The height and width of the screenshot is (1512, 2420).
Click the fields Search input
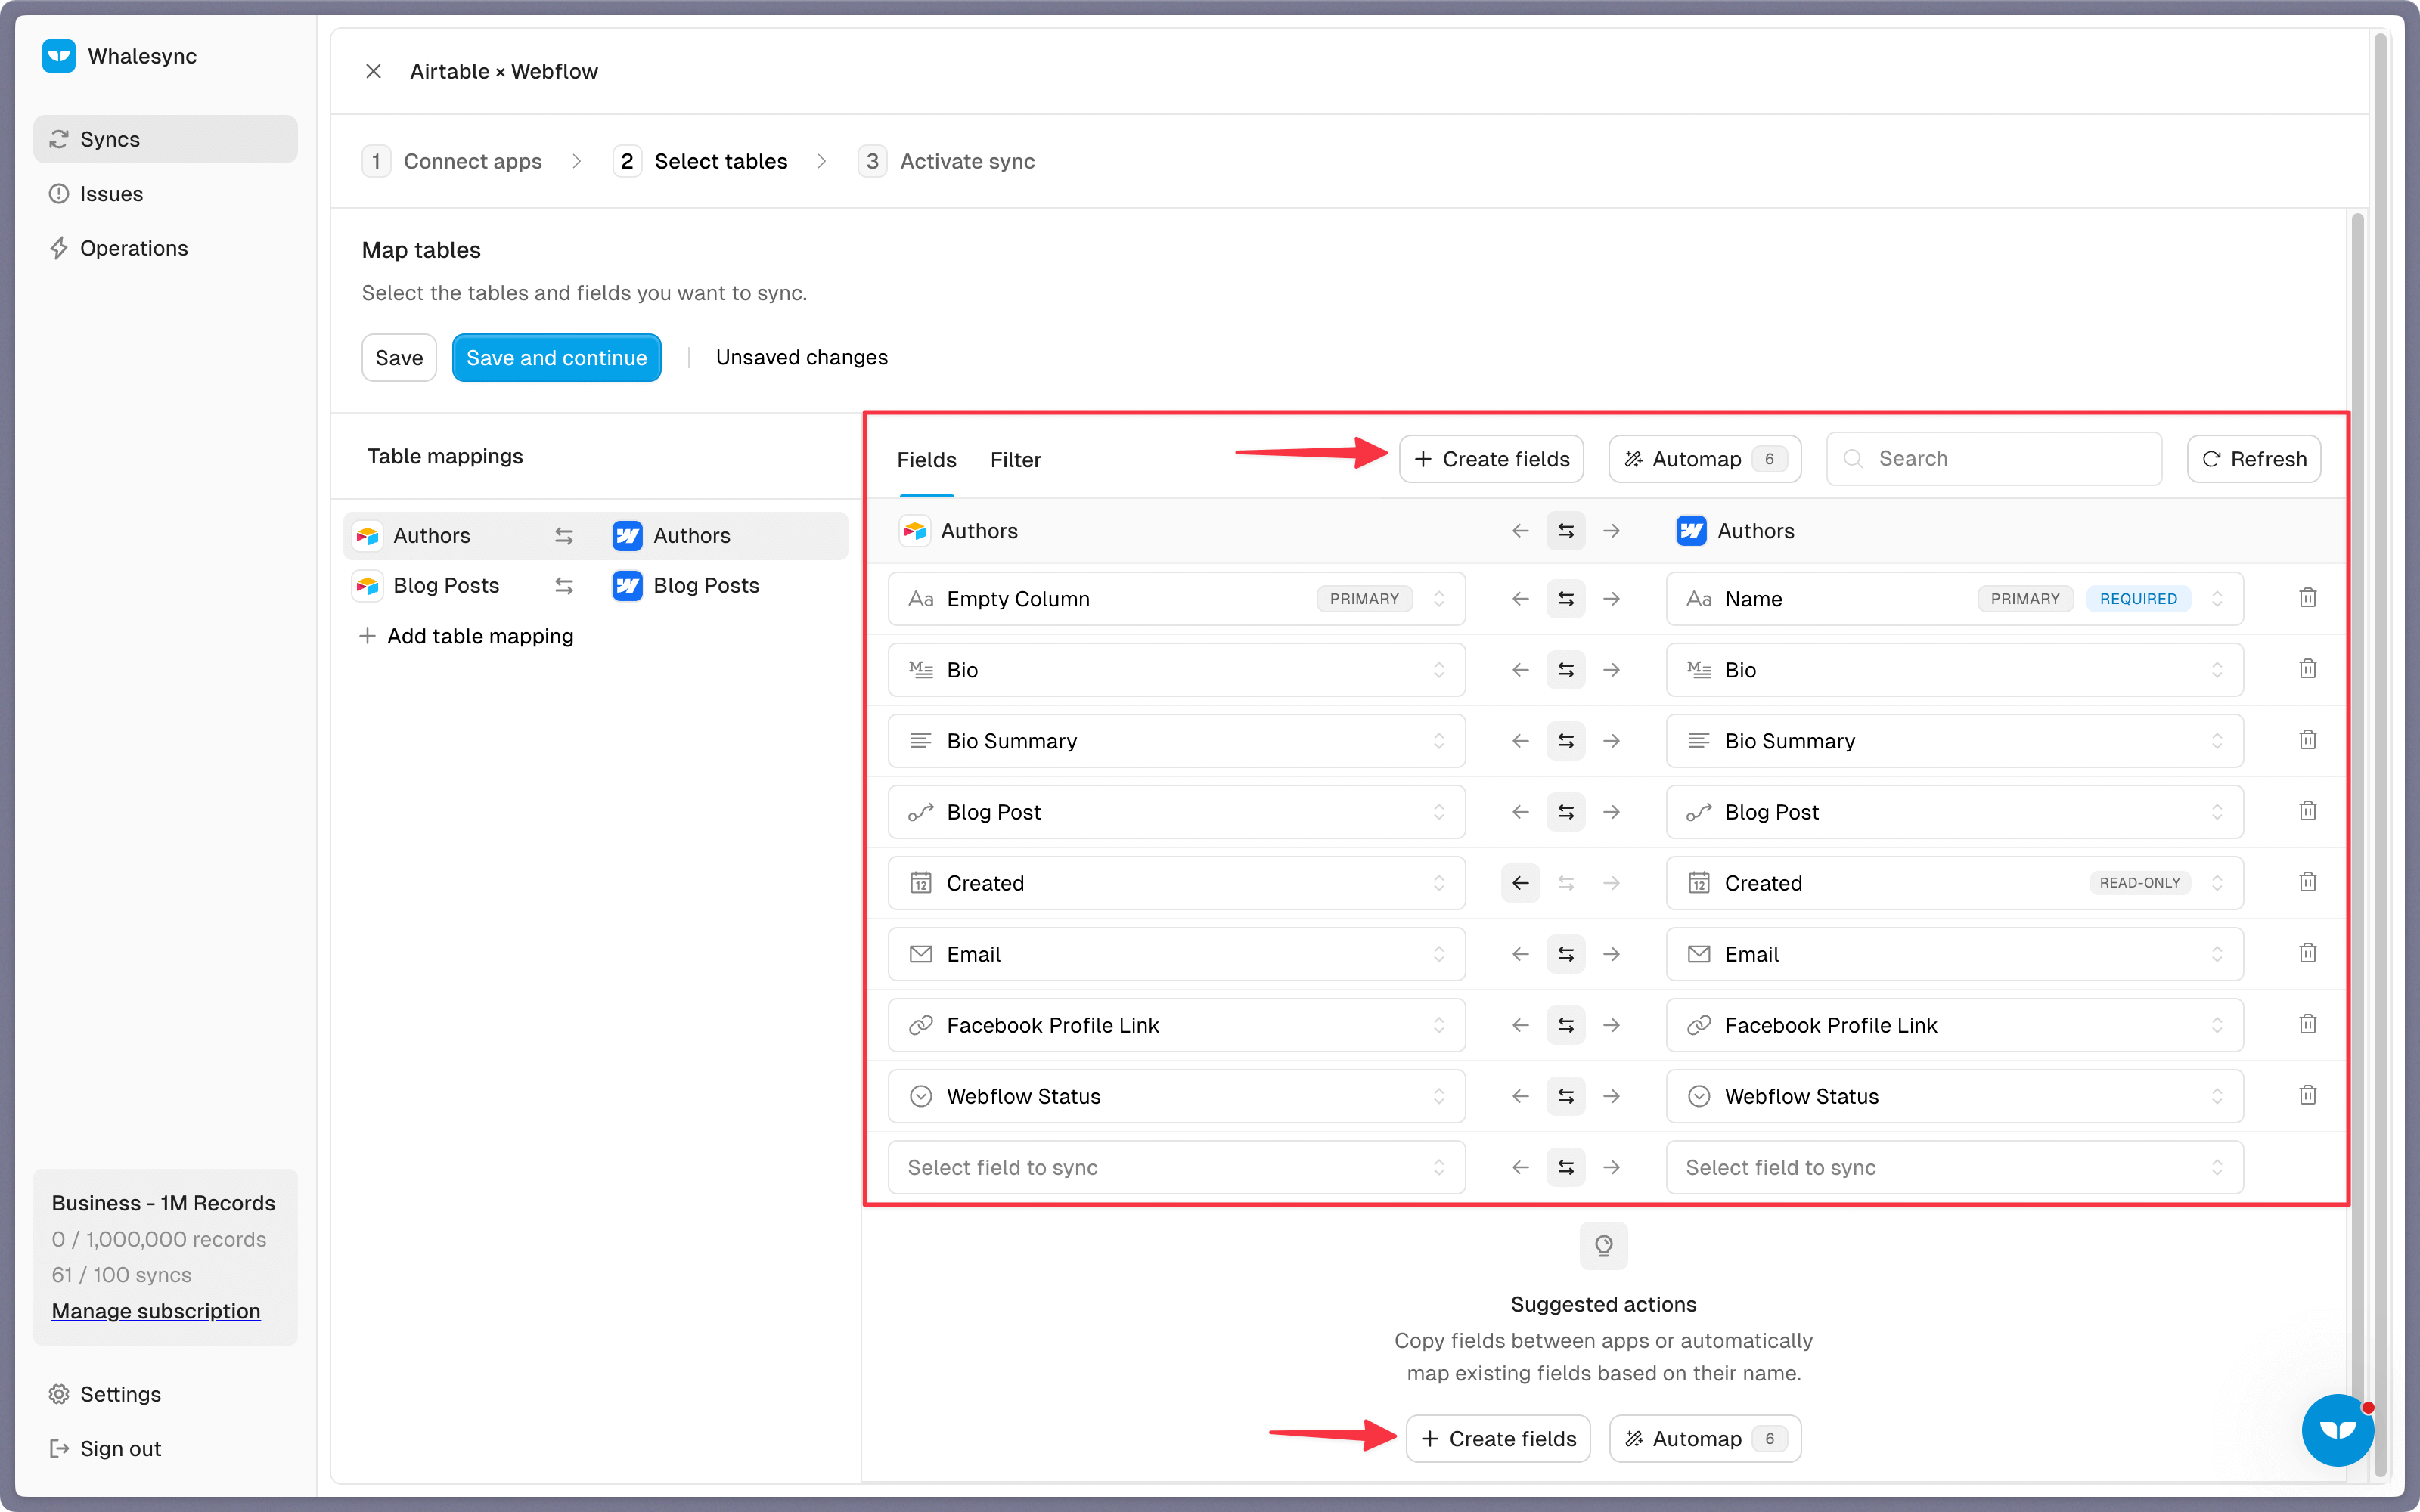(x=1994, y=459)
